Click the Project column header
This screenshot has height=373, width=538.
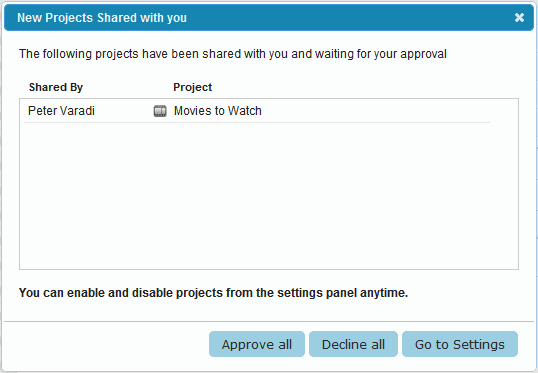point(192,87)
